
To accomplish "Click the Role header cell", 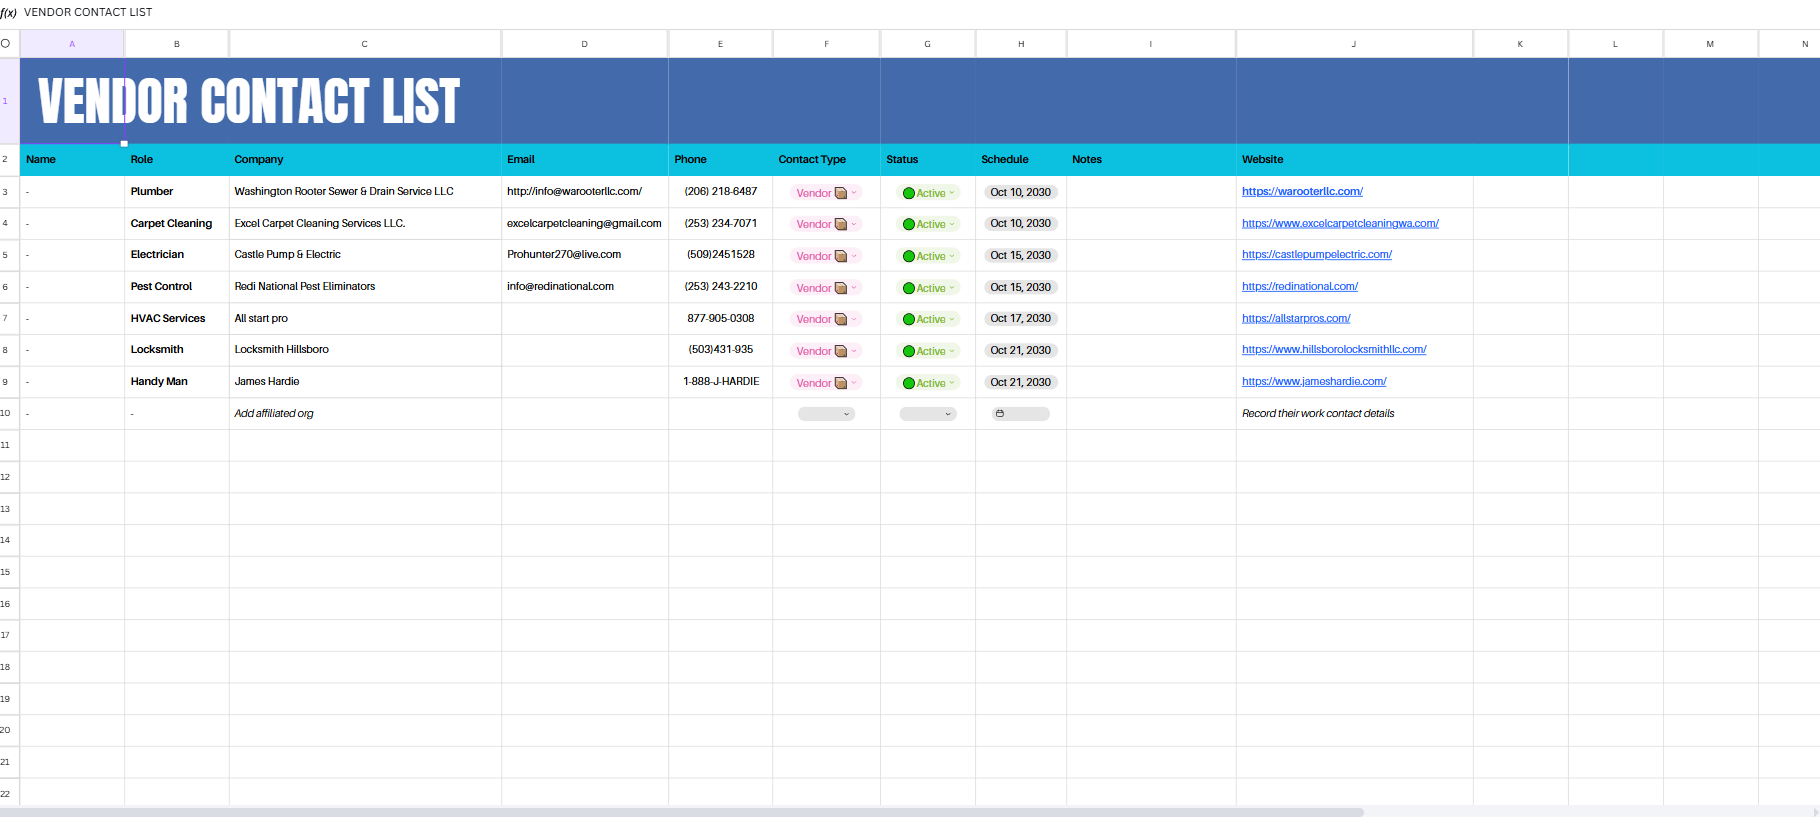I will click(x=177, y=160).
